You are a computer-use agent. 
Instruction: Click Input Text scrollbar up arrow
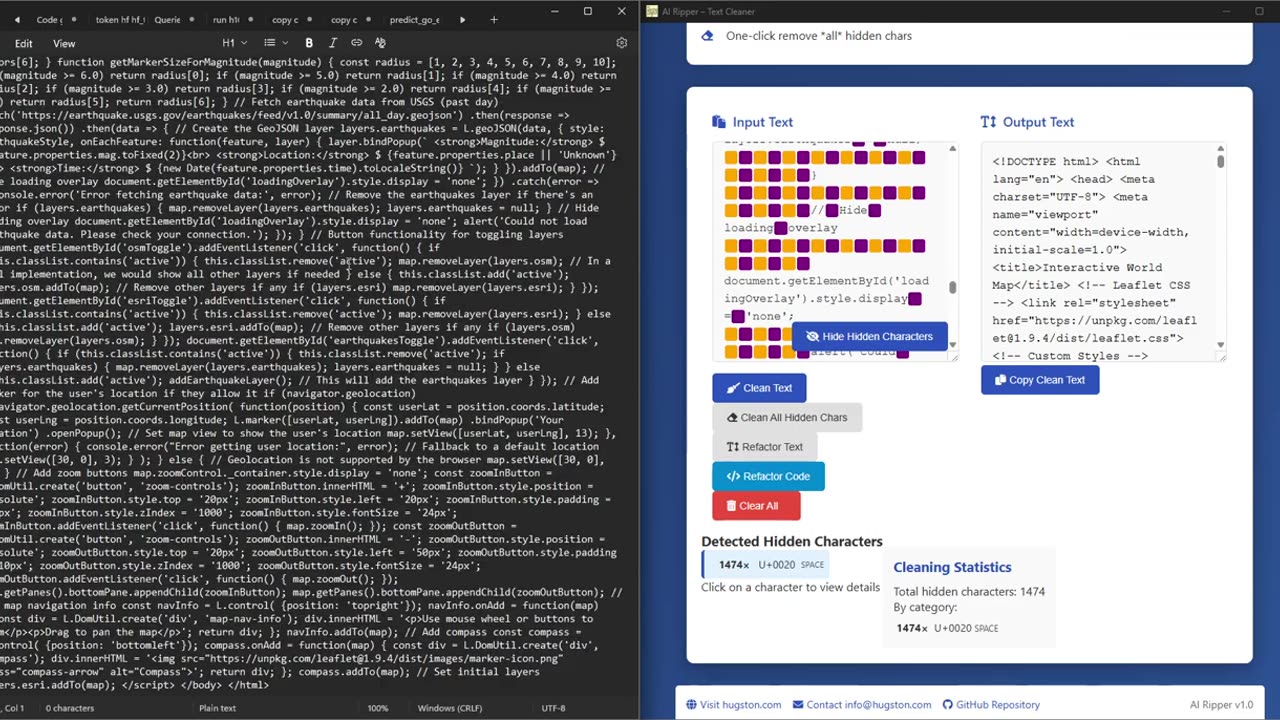coord(952,148)
